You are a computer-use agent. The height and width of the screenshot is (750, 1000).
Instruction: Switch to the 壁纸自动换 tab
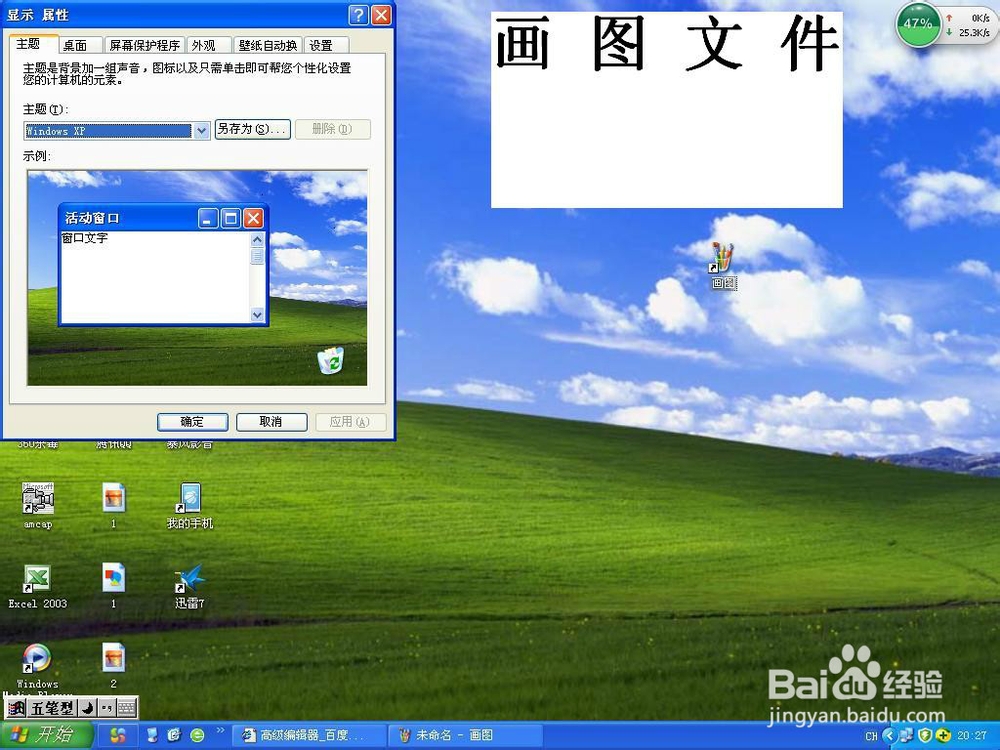pyautogui.click(x=268, y=45)
